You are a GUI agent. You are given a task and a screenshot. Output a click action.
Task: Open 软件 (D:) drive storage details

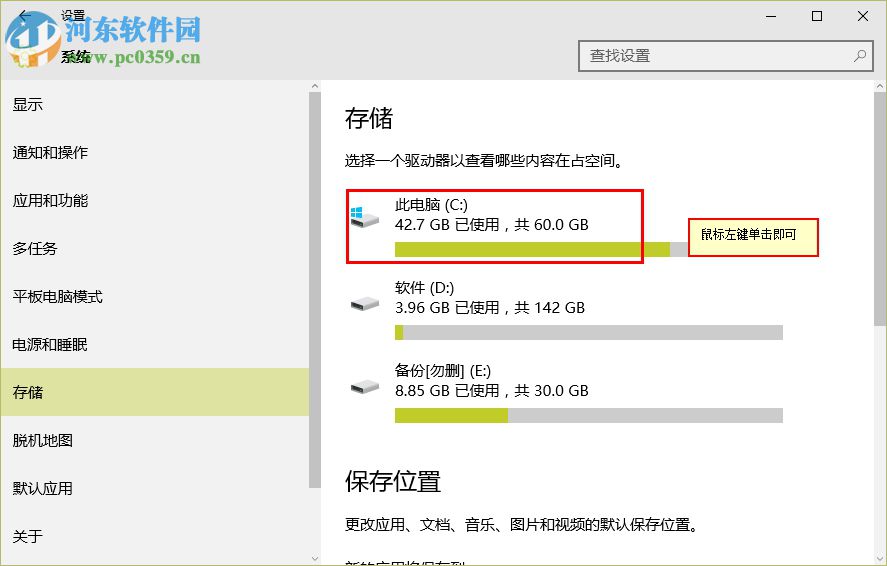coord(564,311)
